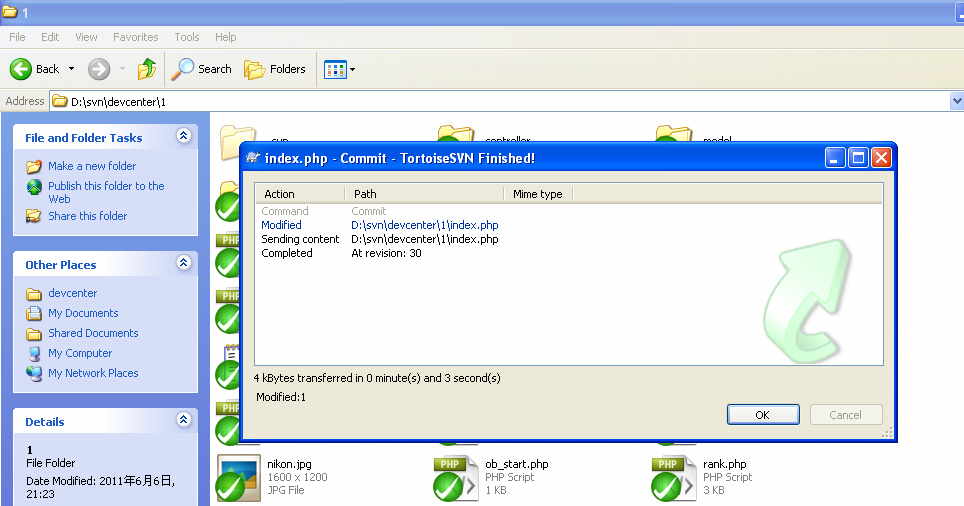The height and width of the screenshot is (506, 964).
Task: Toggle the Folders pane button
Action: tap(275, 69)
